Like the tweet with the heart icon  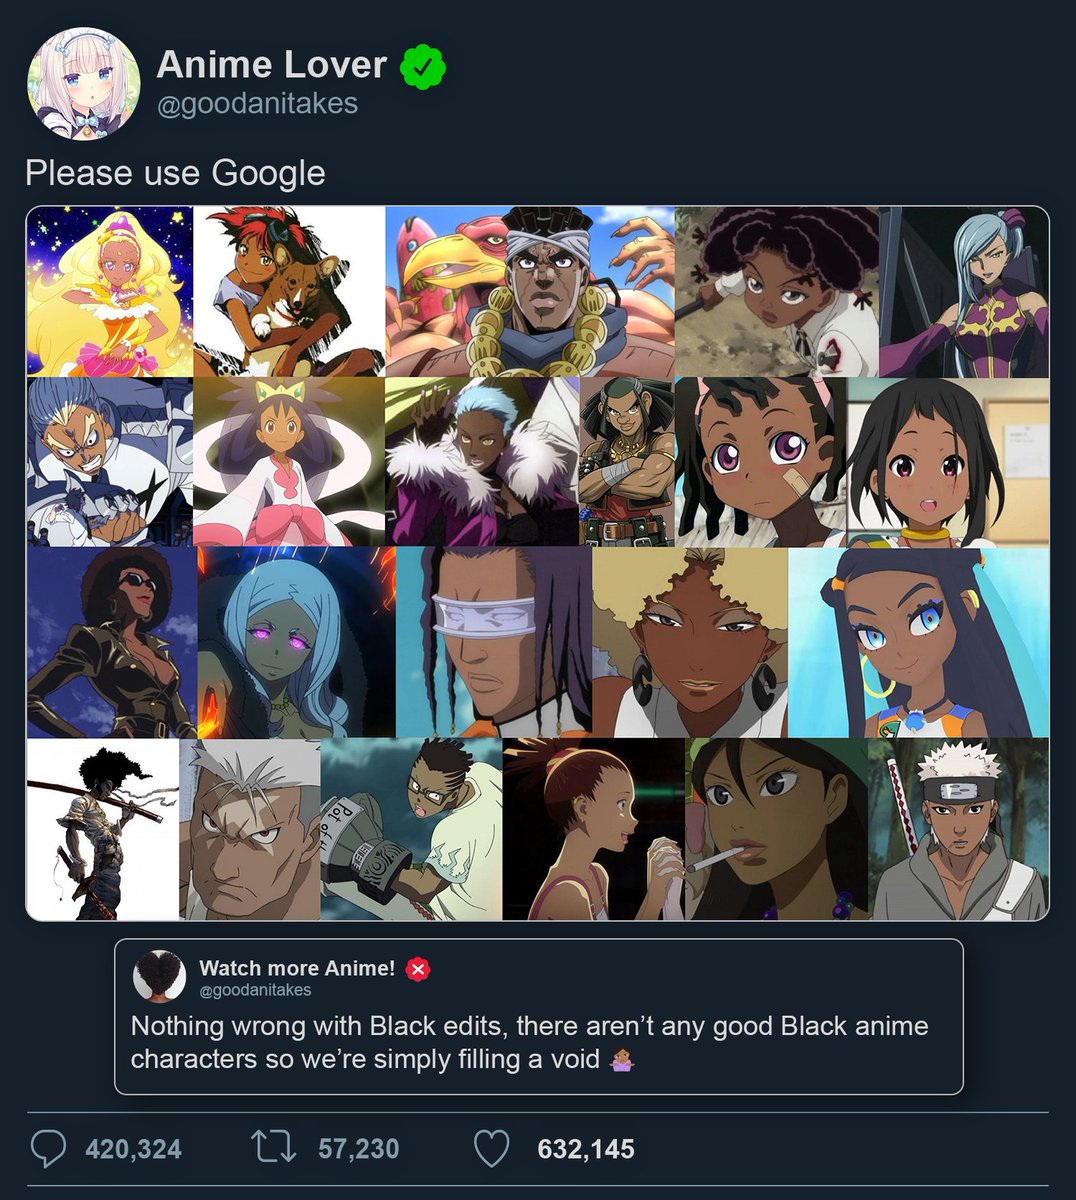[x=491, y=1149]
